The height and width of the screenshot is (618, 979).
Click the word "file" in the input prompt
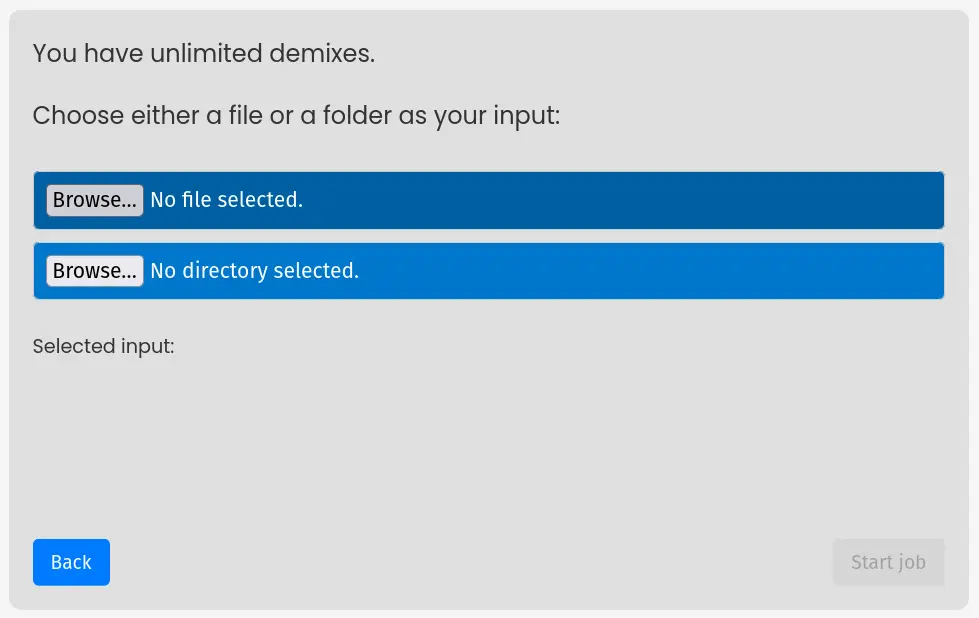(x=244, y=116)
